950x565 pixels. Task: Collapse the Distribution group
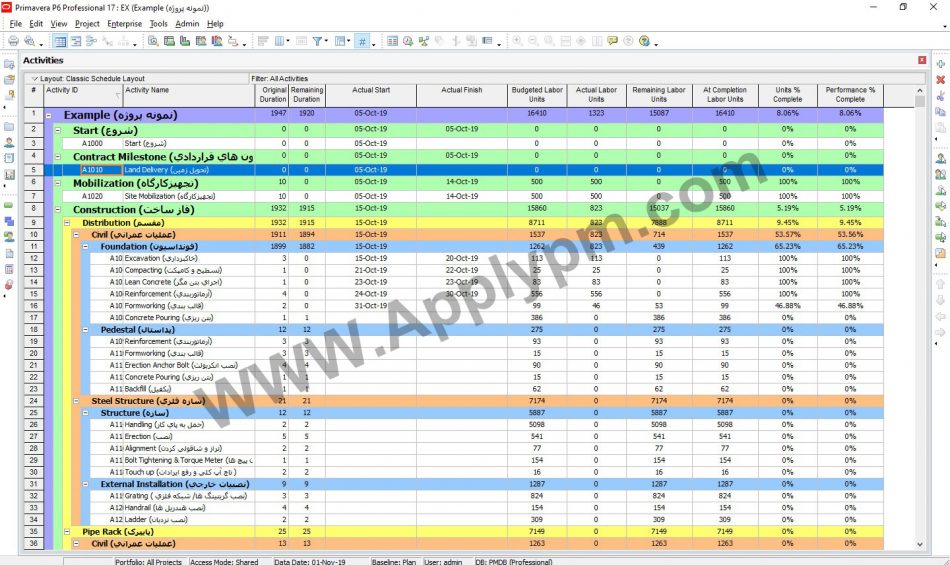click(67, 223)
